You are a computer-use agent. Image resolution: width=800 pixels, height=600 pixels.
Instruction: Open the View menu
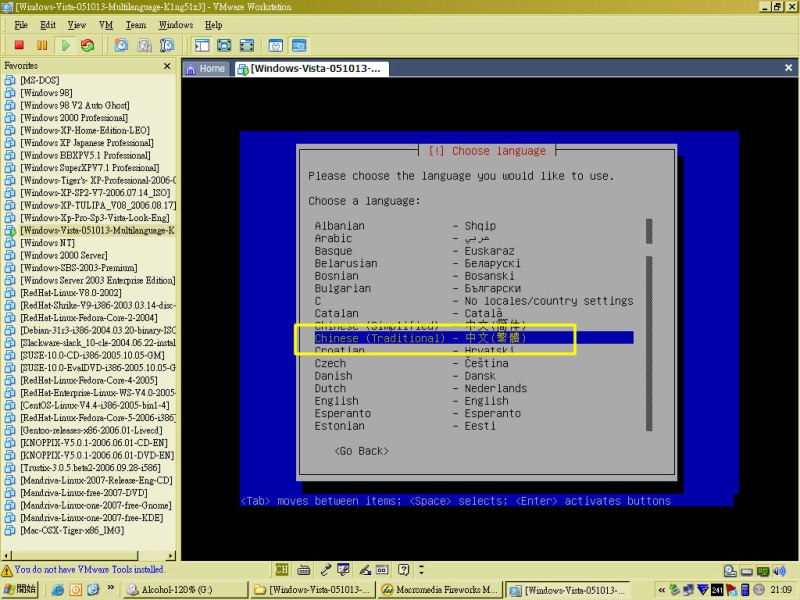tap(77, 24)
